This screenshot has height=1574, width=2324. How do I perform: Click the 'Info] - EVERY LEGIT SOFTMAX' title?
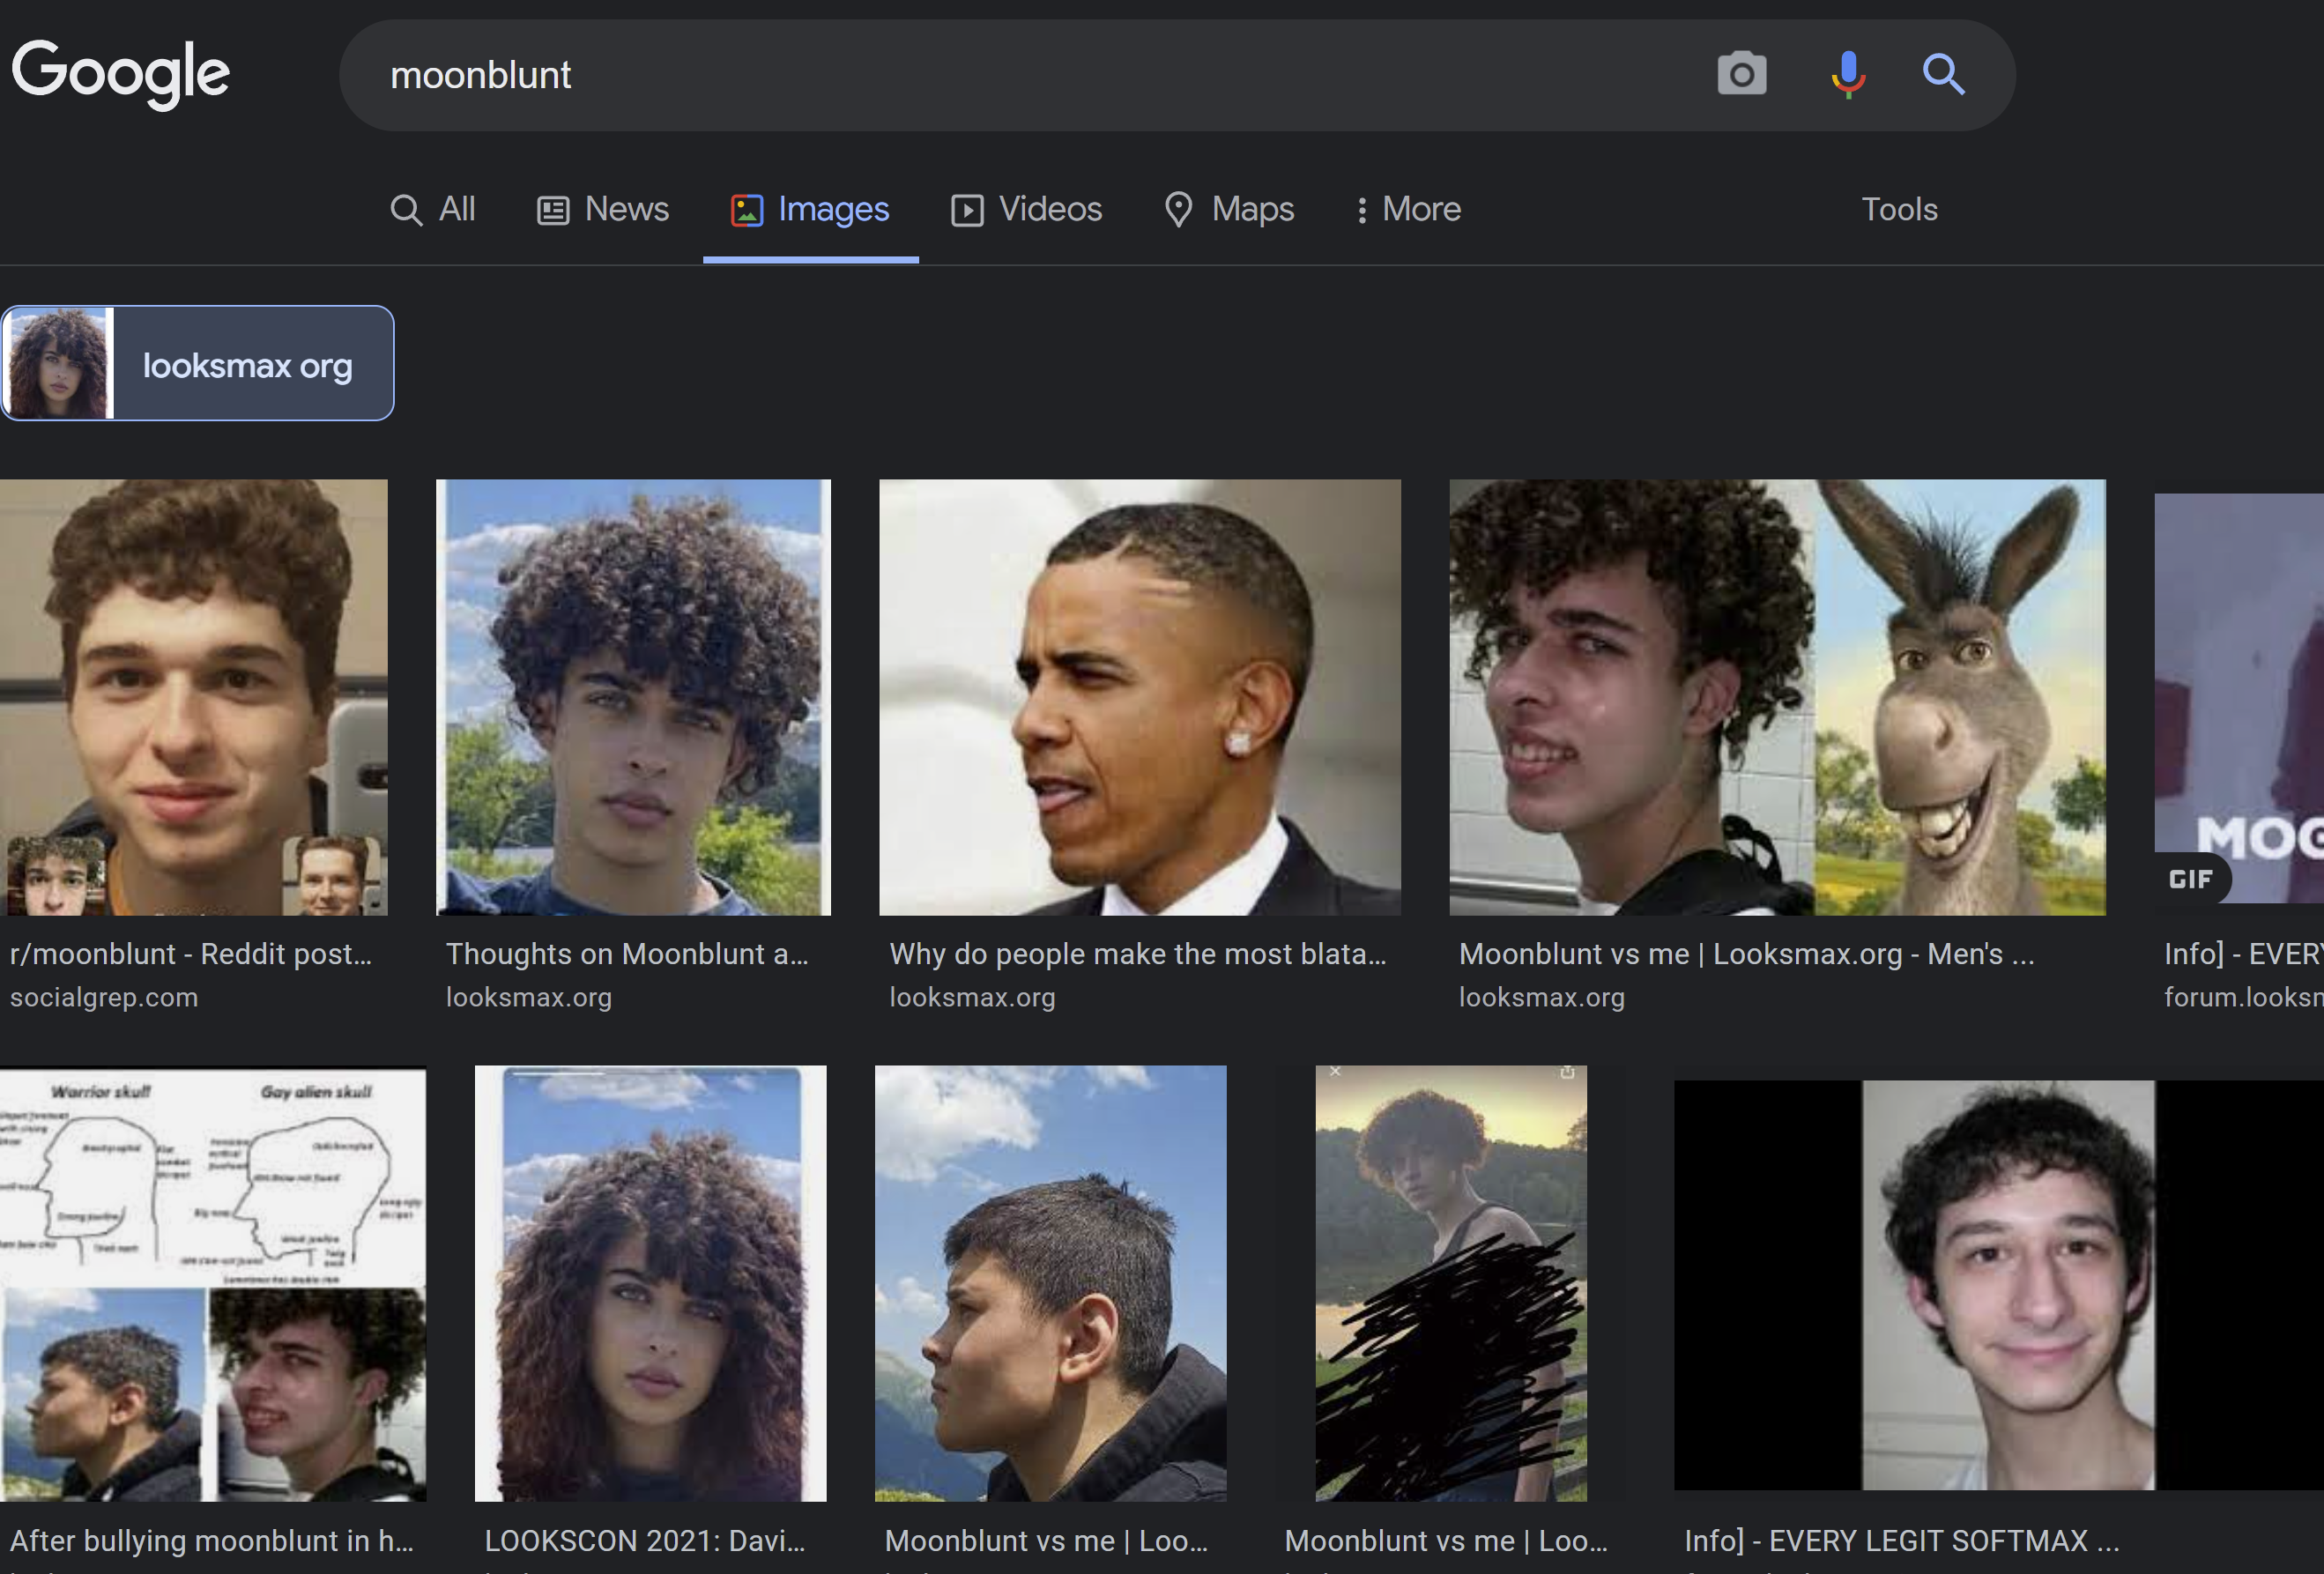tap(1901, 1541)
